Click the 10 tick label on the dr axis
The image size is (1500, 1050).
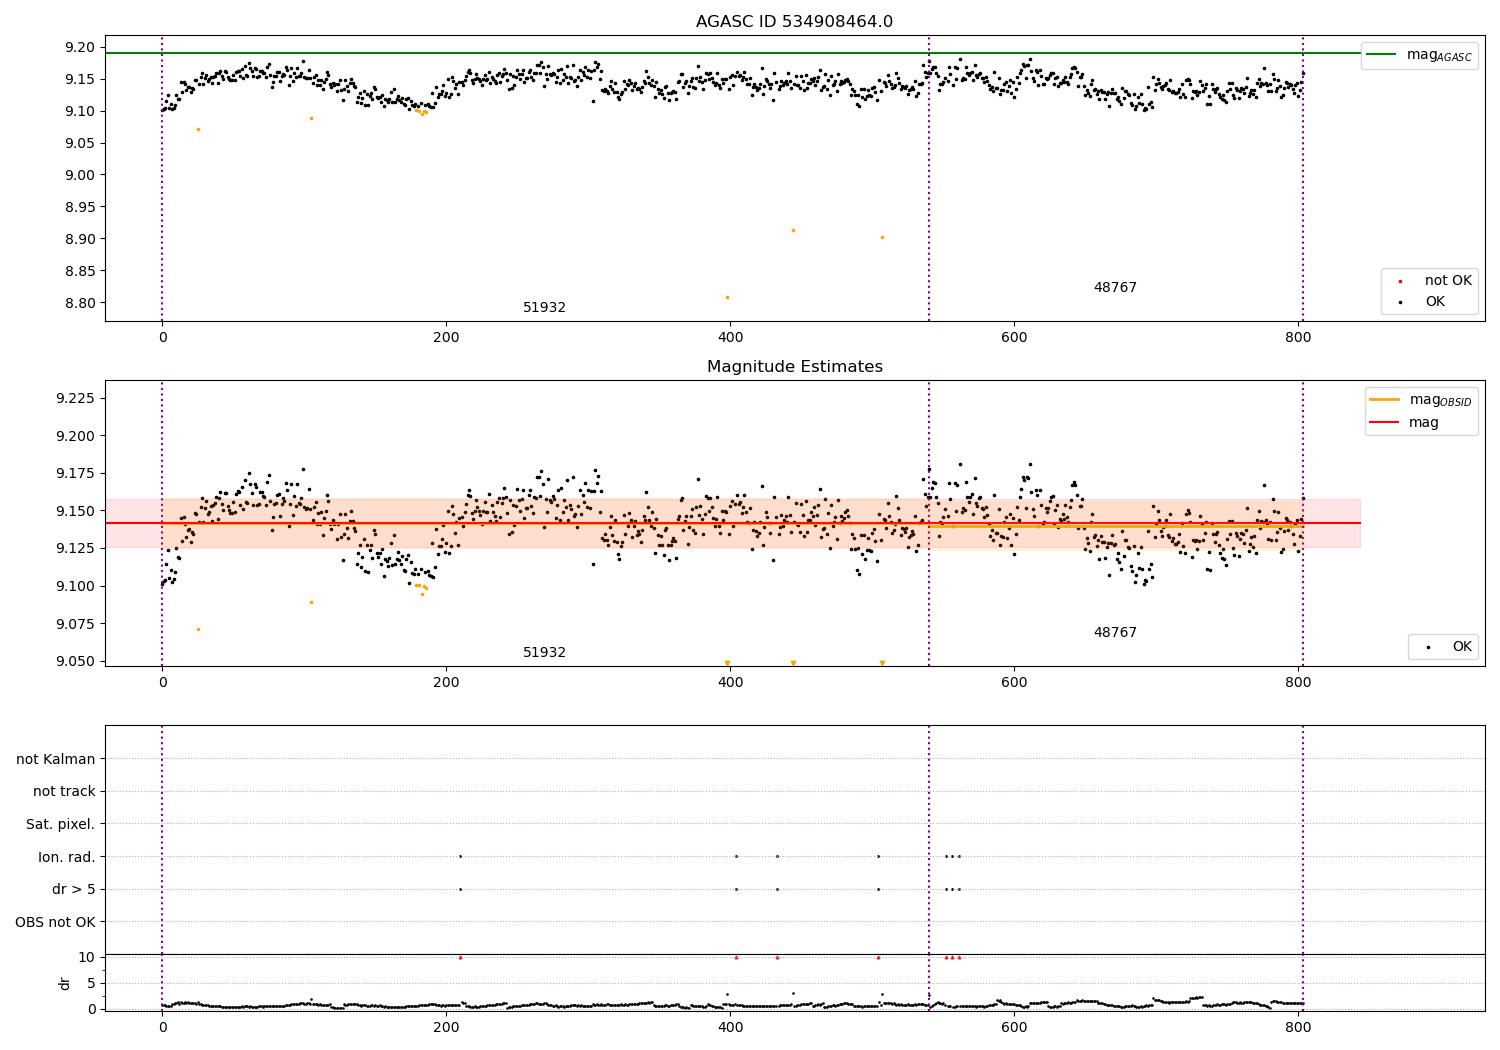(87, 957)
